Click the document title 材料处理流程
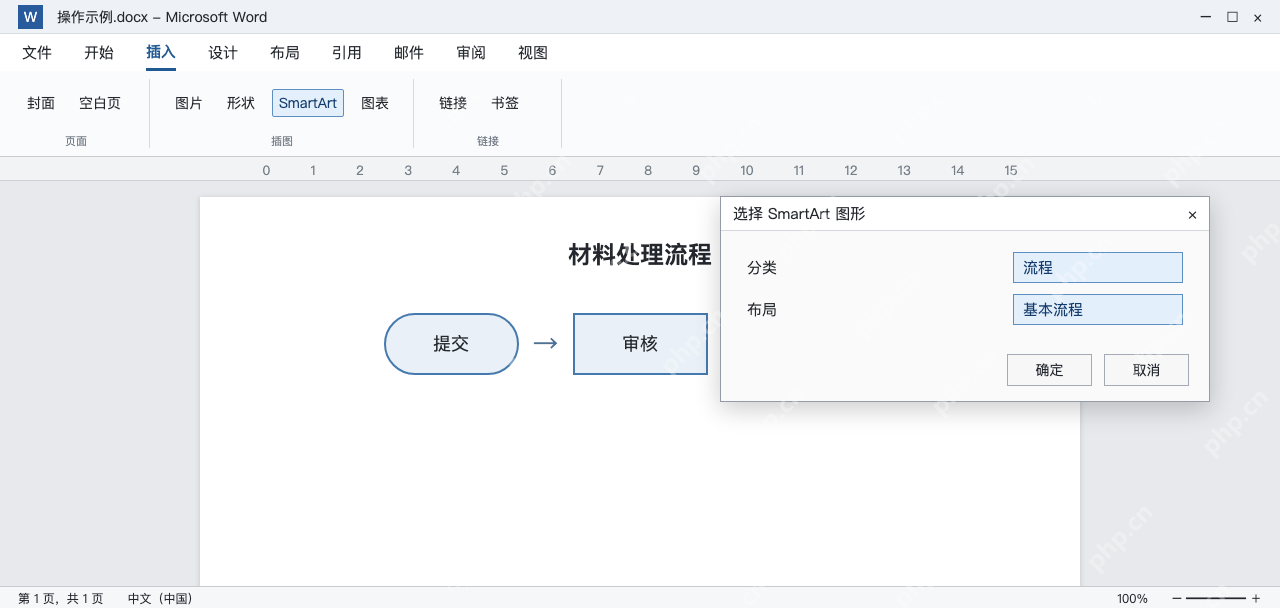The height and width of the screenshot is (608, 1280). coord(640,255)
